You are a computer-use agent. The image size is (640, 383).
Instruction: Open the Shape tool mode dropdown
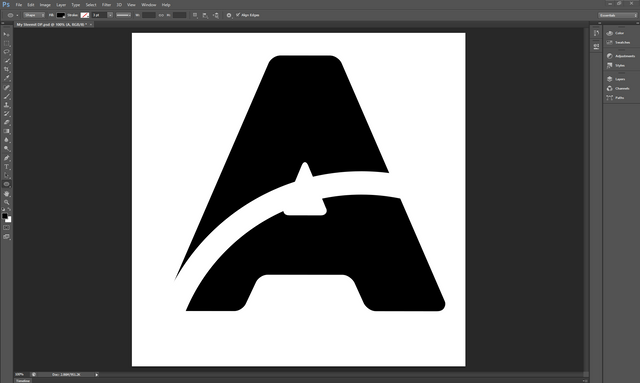[34, 15]
